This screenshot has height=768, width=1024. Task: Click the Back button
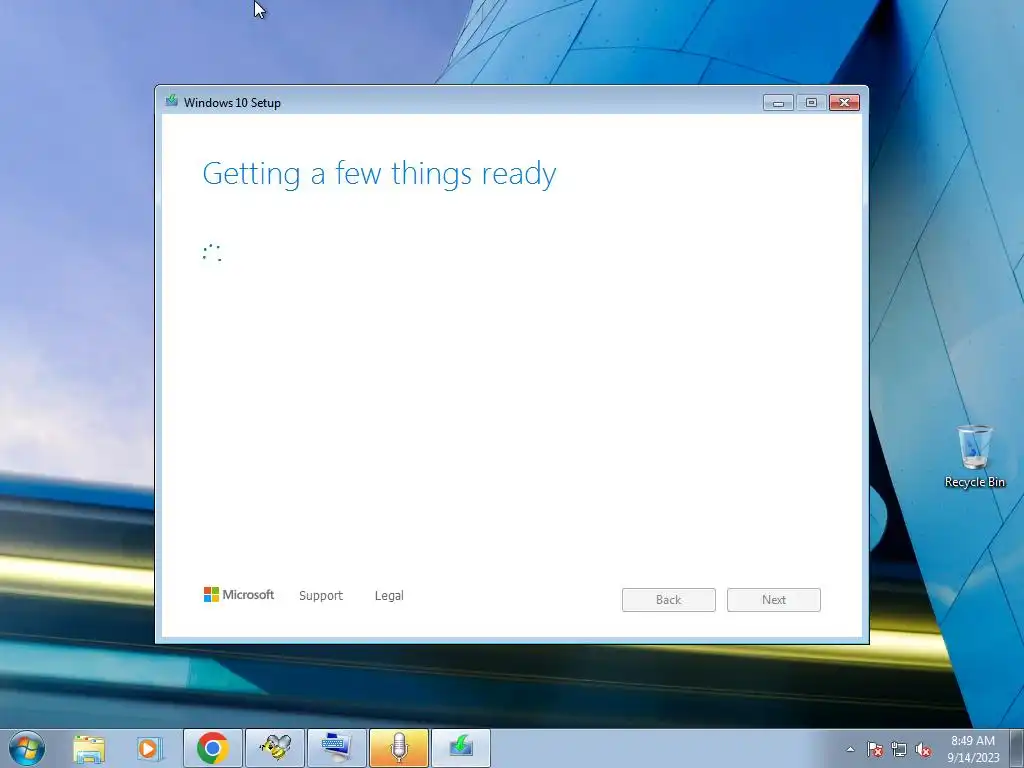pos(669,600)
